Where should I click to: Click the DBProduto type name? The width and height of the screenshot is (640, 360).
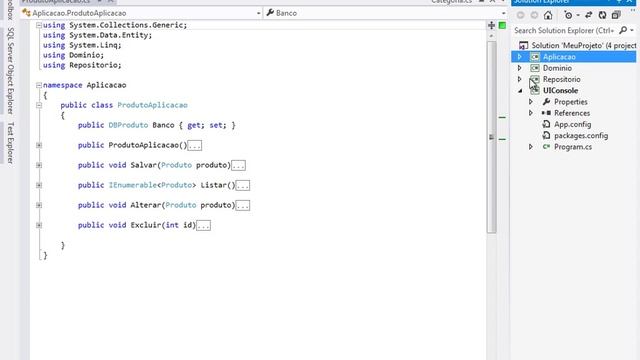coord(128,125)
